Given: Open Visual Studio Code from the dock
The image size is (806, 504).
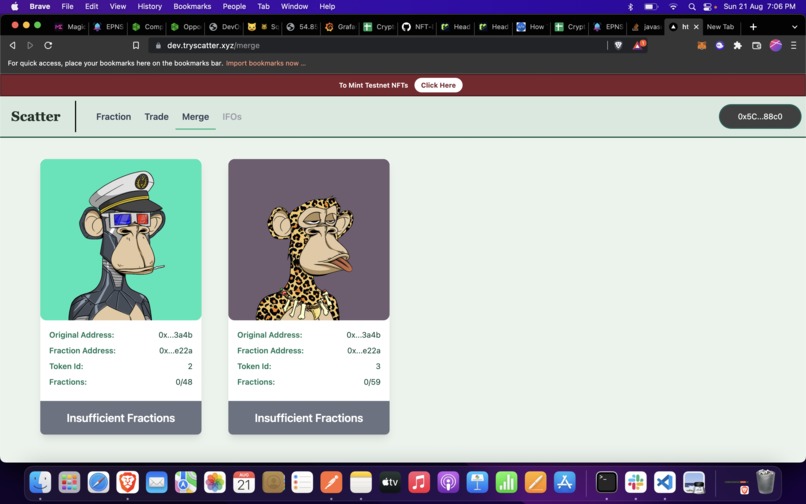Looking at the screenshot, I should (665, 482).
